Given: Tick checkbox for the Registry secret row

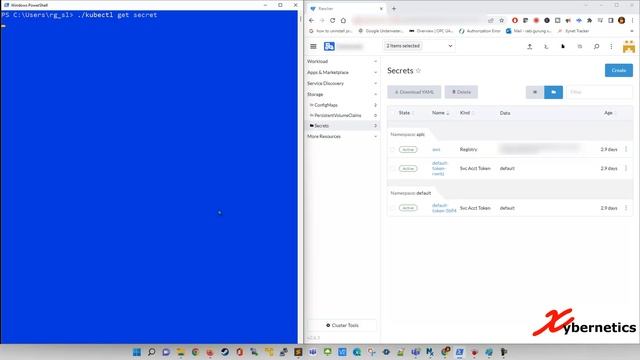Looking at the screenshot, I should coord(393,149).
